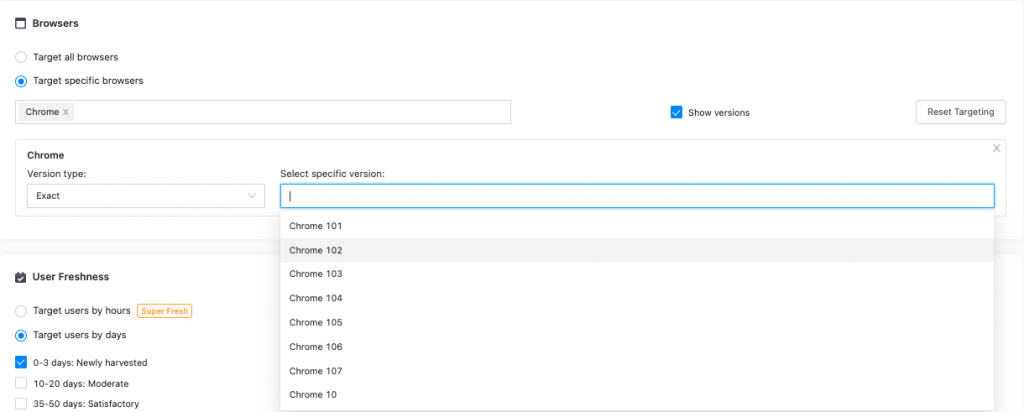Click the User Freshness calendar icon
Viewport: 1024px width, 412px height.
click(x=20, y=277)
